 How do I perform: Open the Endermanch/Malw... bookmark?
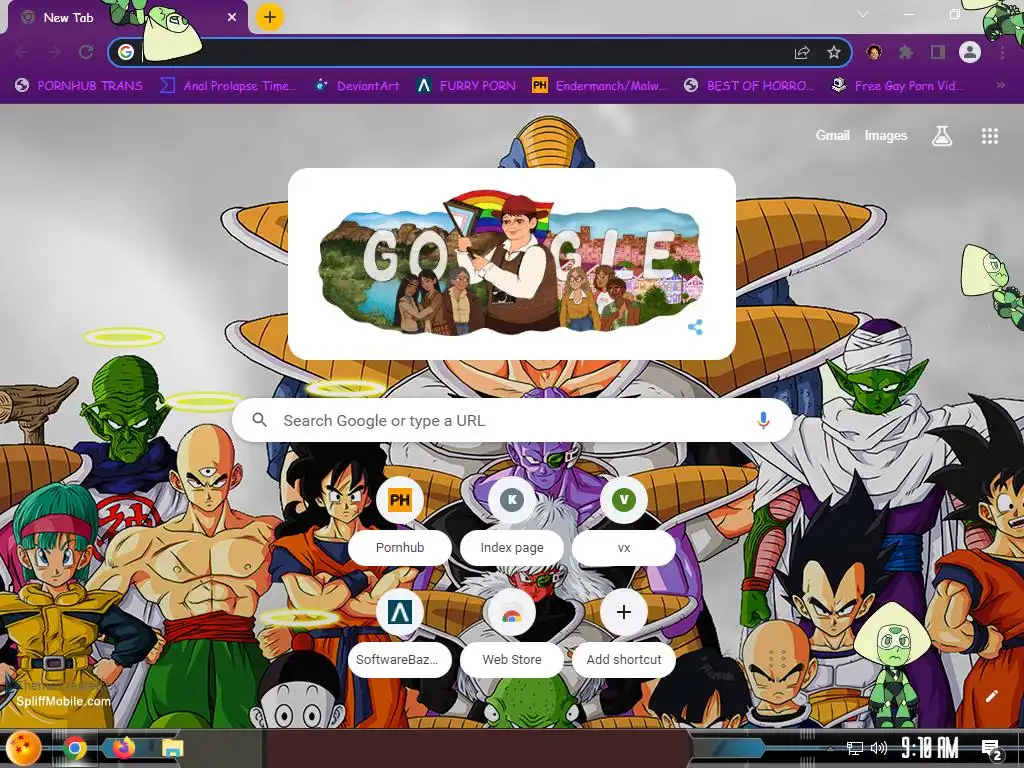(600, 86)
